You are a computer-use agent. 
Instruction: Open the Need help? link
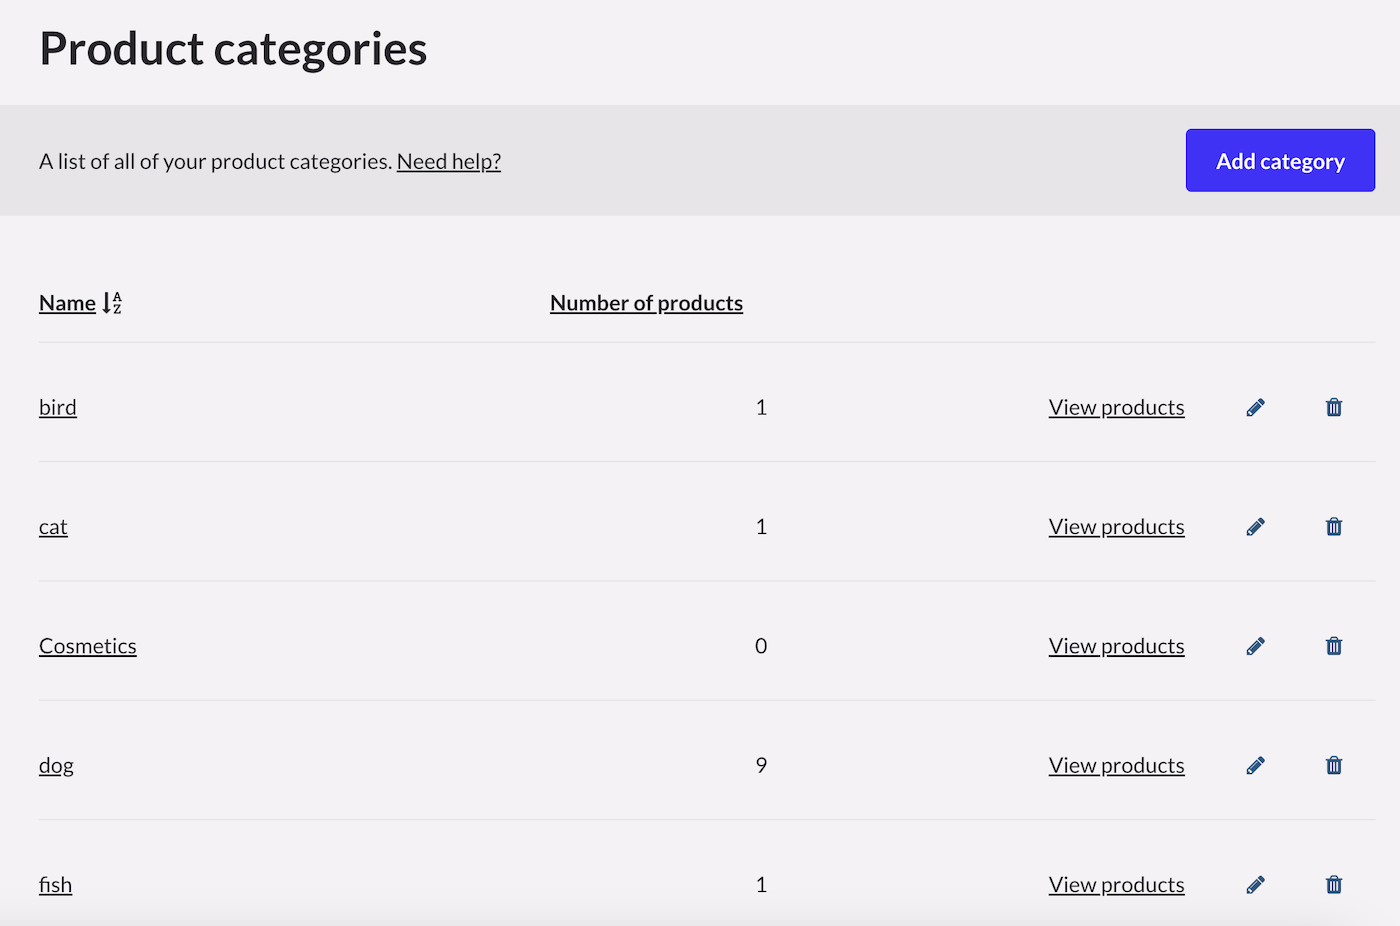point(448,161)
